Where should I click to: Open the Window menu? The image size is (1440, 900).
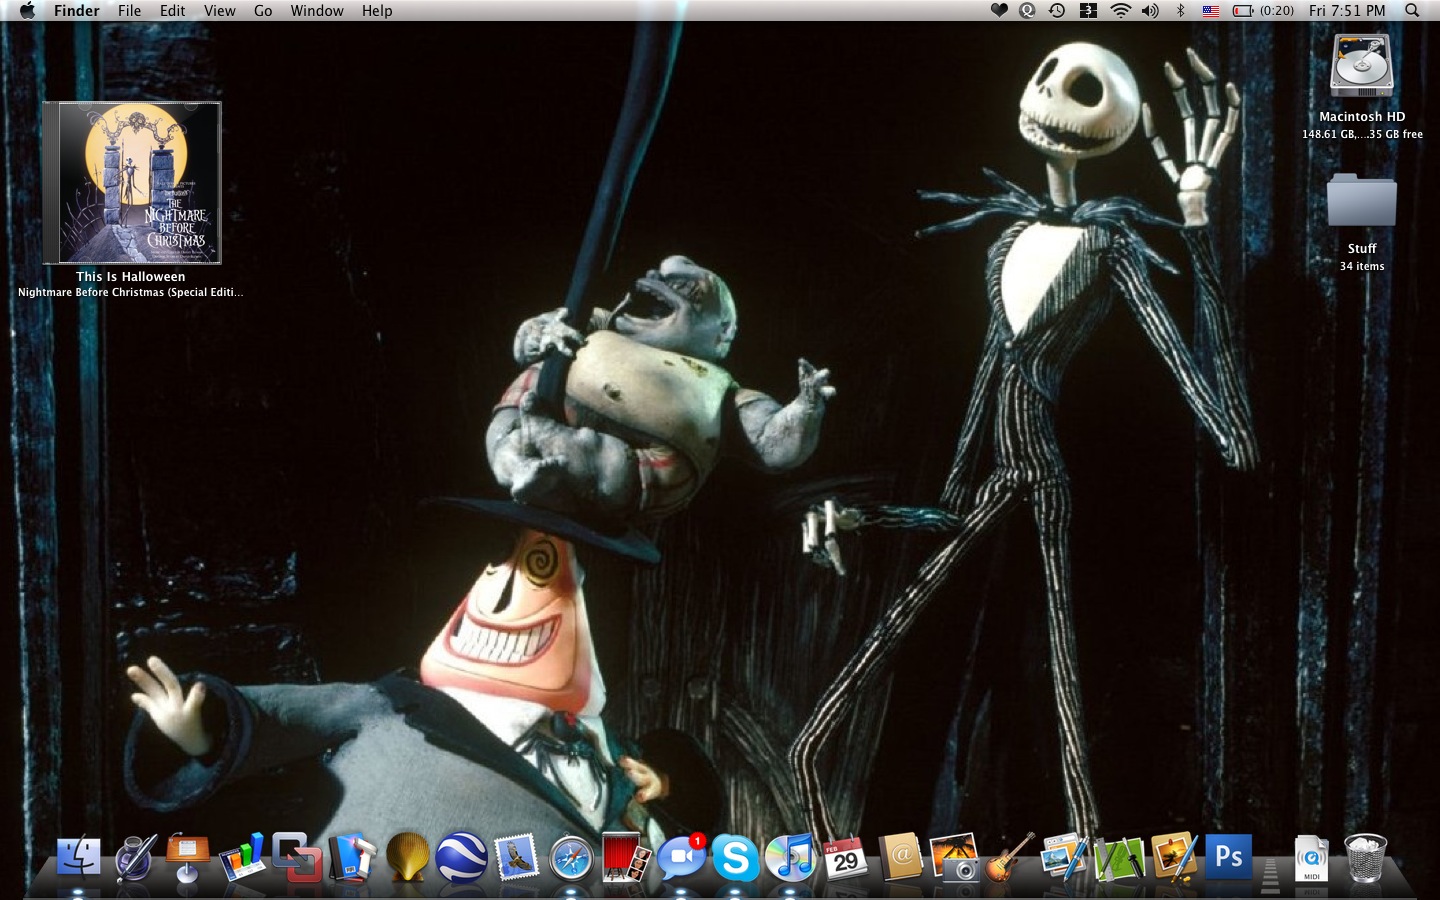[x=317, y=11]
